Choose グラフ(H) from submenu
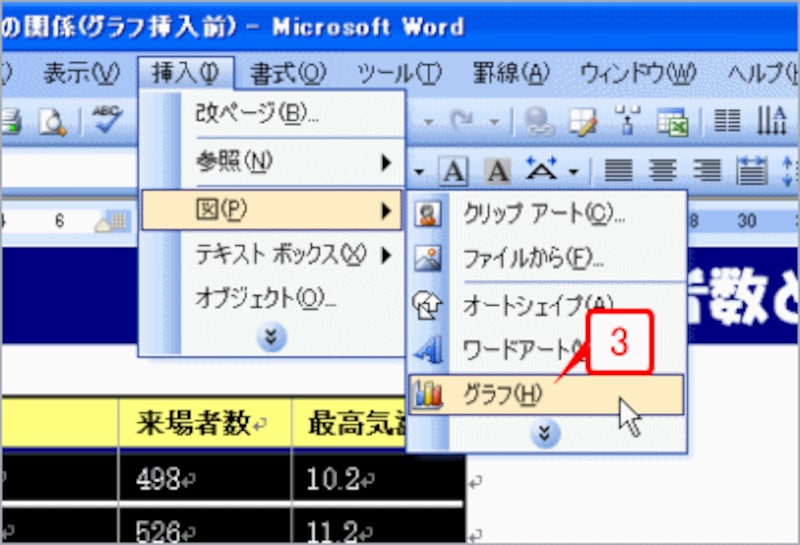The height and width of the screenshot is (545, 800). (546, 394)
